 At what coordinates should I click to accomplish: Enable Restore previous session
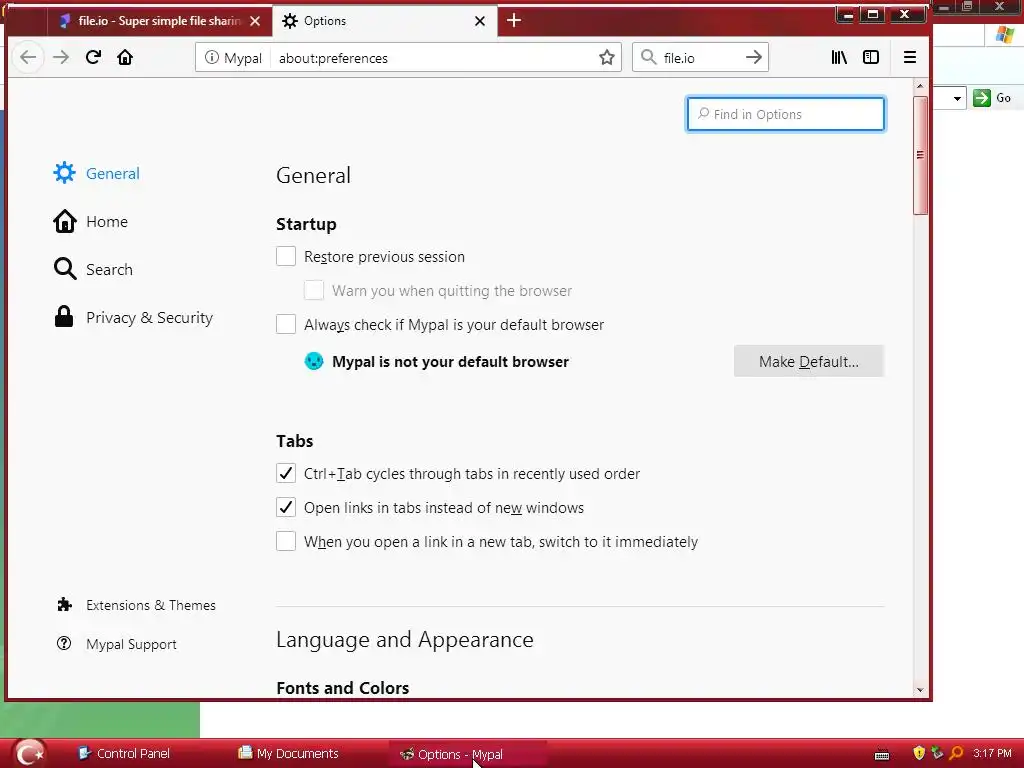pyautogui.click(x=285, y=256)
